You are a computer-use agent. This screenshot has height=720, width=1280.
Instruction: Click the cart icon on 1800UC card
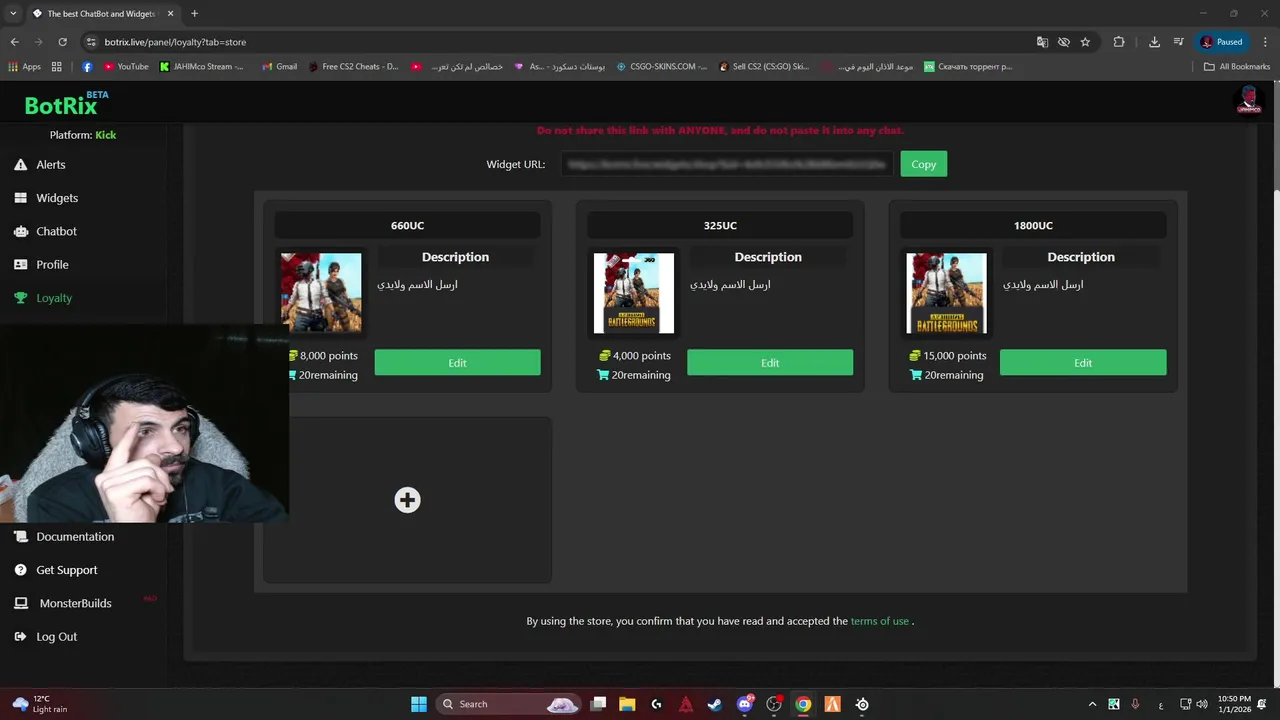pyautogui.click(x=916, y=375)
